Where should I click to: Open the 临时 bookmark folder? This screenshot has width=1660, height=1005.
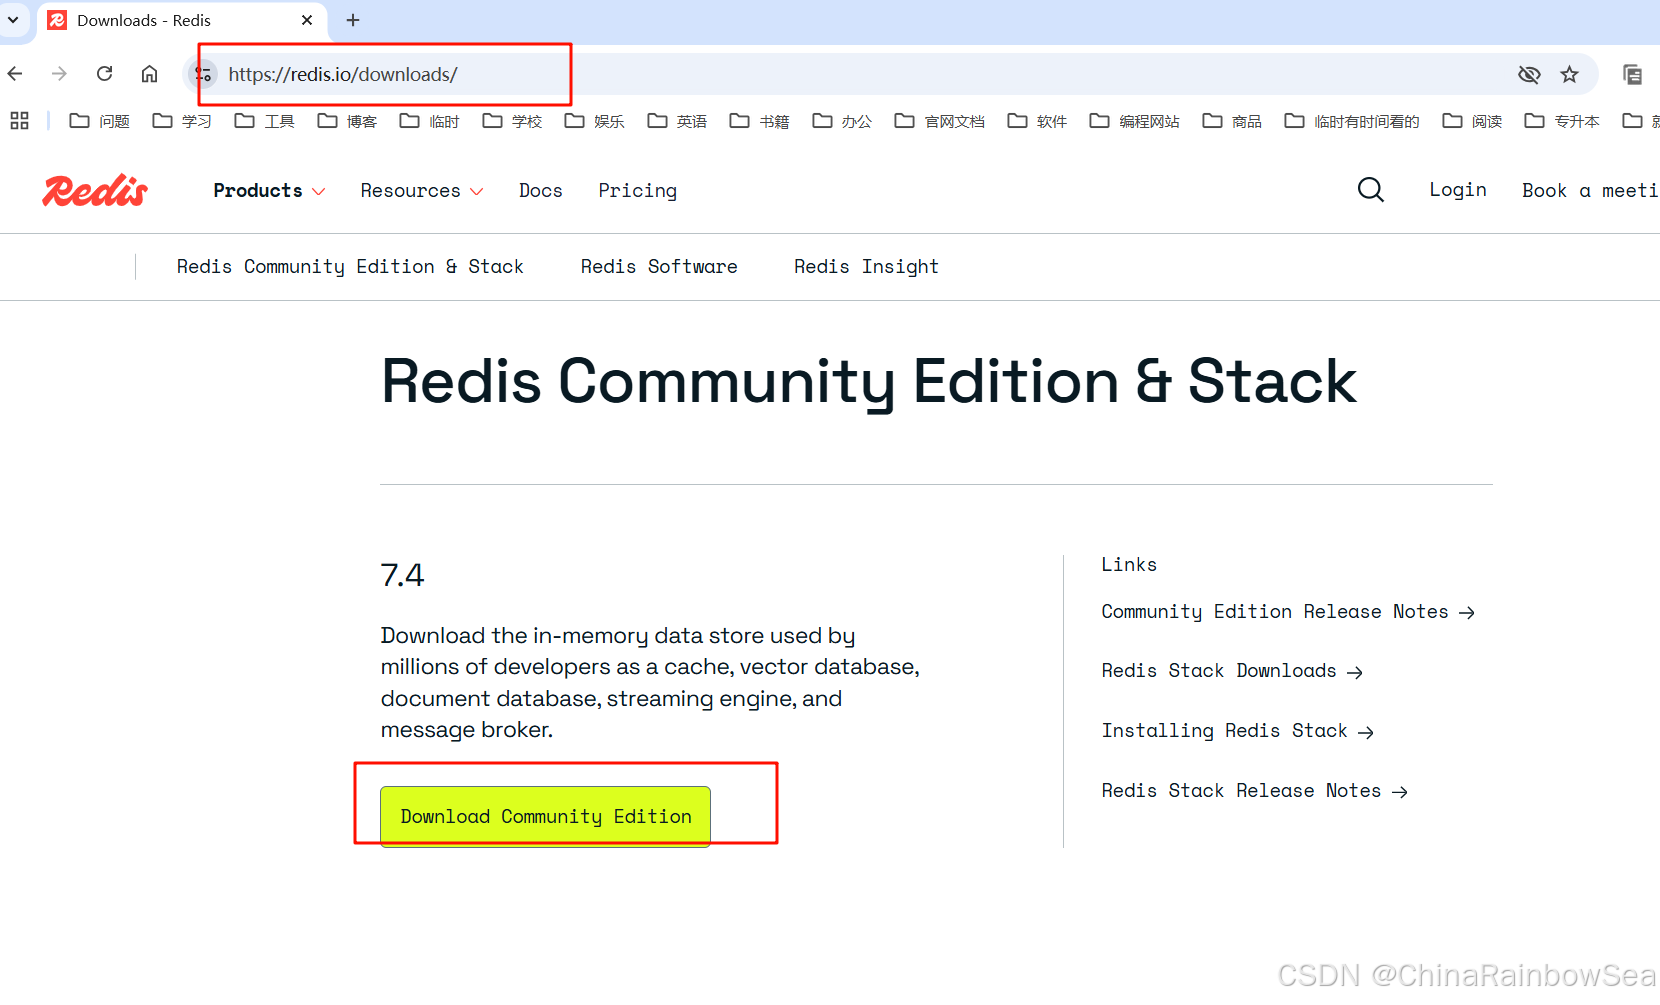pos(430,121)
